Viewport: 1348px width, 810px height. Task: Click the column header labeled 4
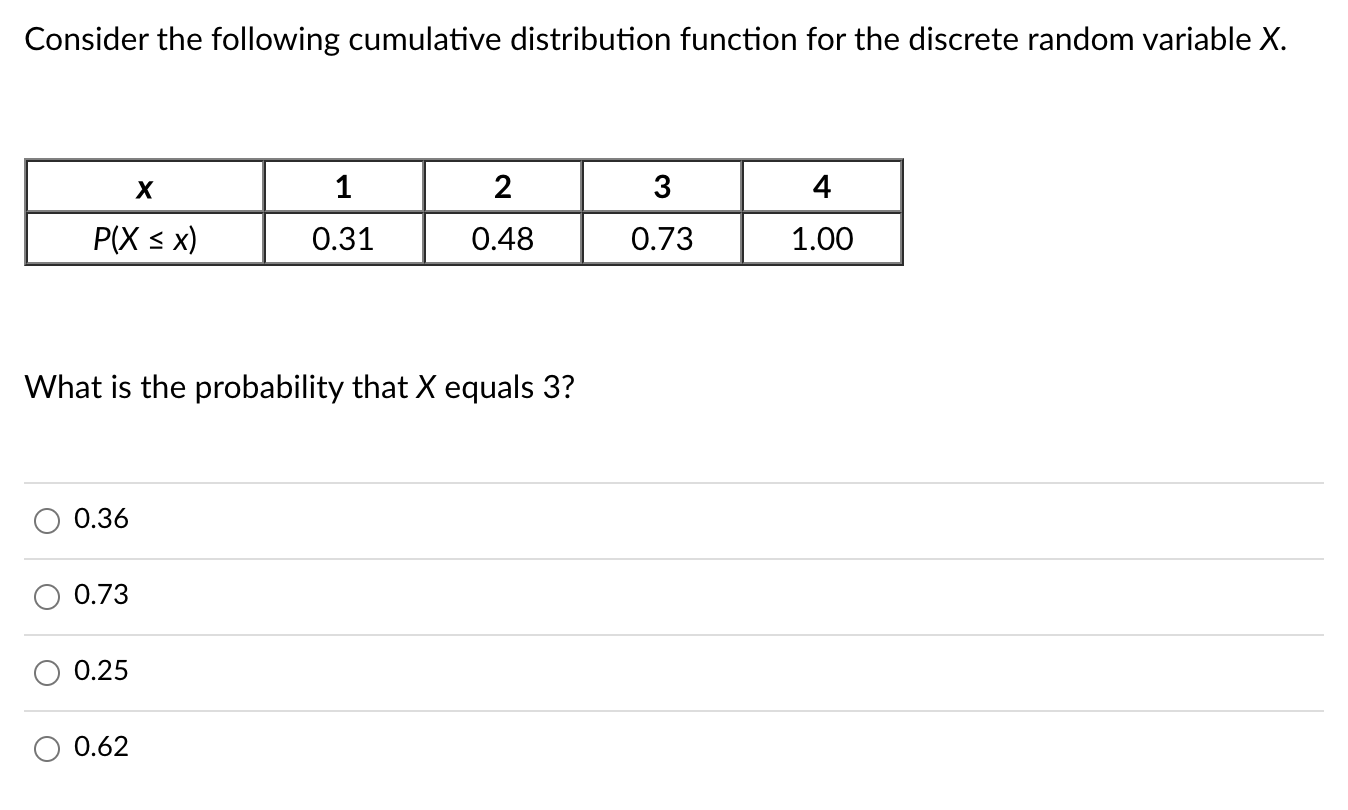(x=821, y=186)
